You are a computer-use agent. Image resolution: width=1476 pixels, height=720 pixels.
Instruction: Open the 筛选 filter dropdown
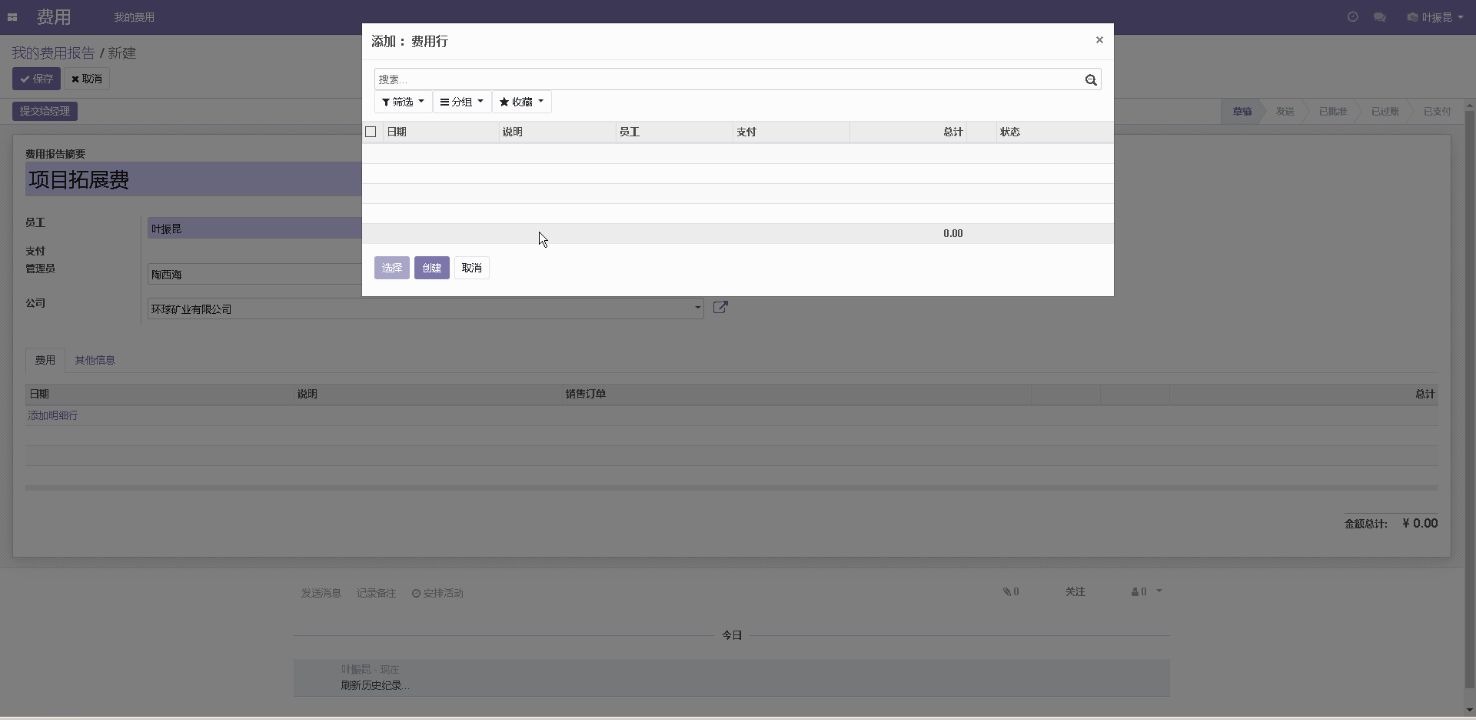(403, 102)
